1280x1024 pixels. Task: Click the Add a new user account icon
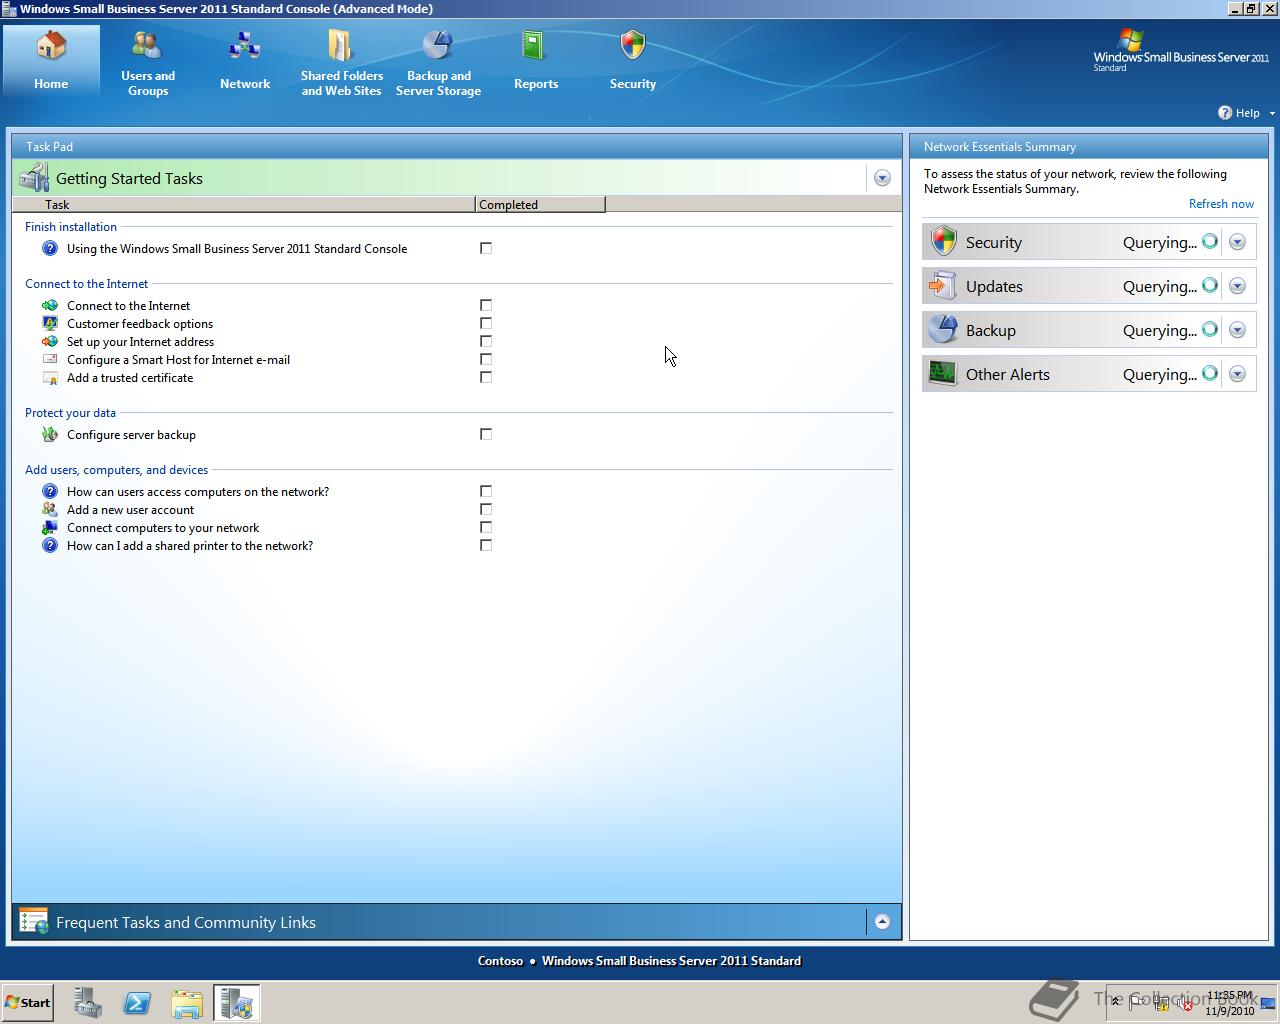point(50,509)
